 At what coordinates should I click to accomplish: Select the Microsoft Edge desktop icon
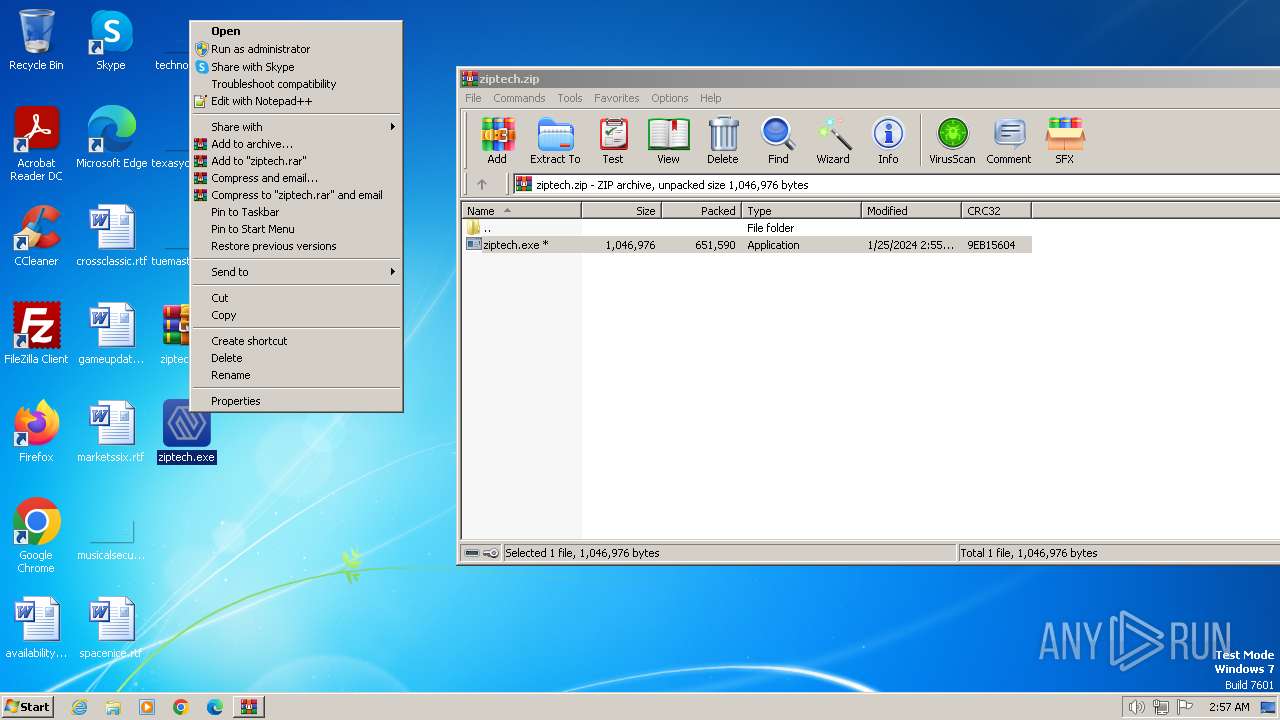(111, 138)
